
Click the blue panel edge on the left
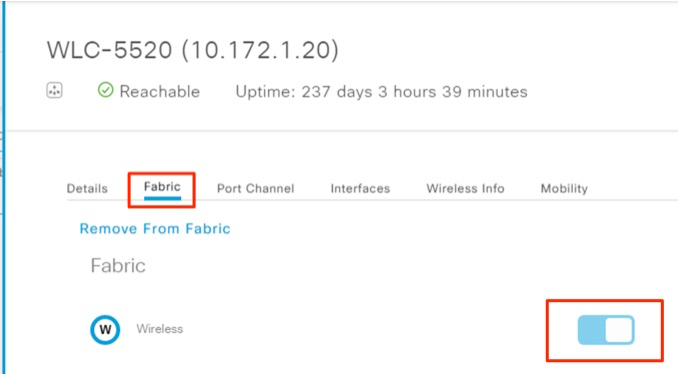4,187
